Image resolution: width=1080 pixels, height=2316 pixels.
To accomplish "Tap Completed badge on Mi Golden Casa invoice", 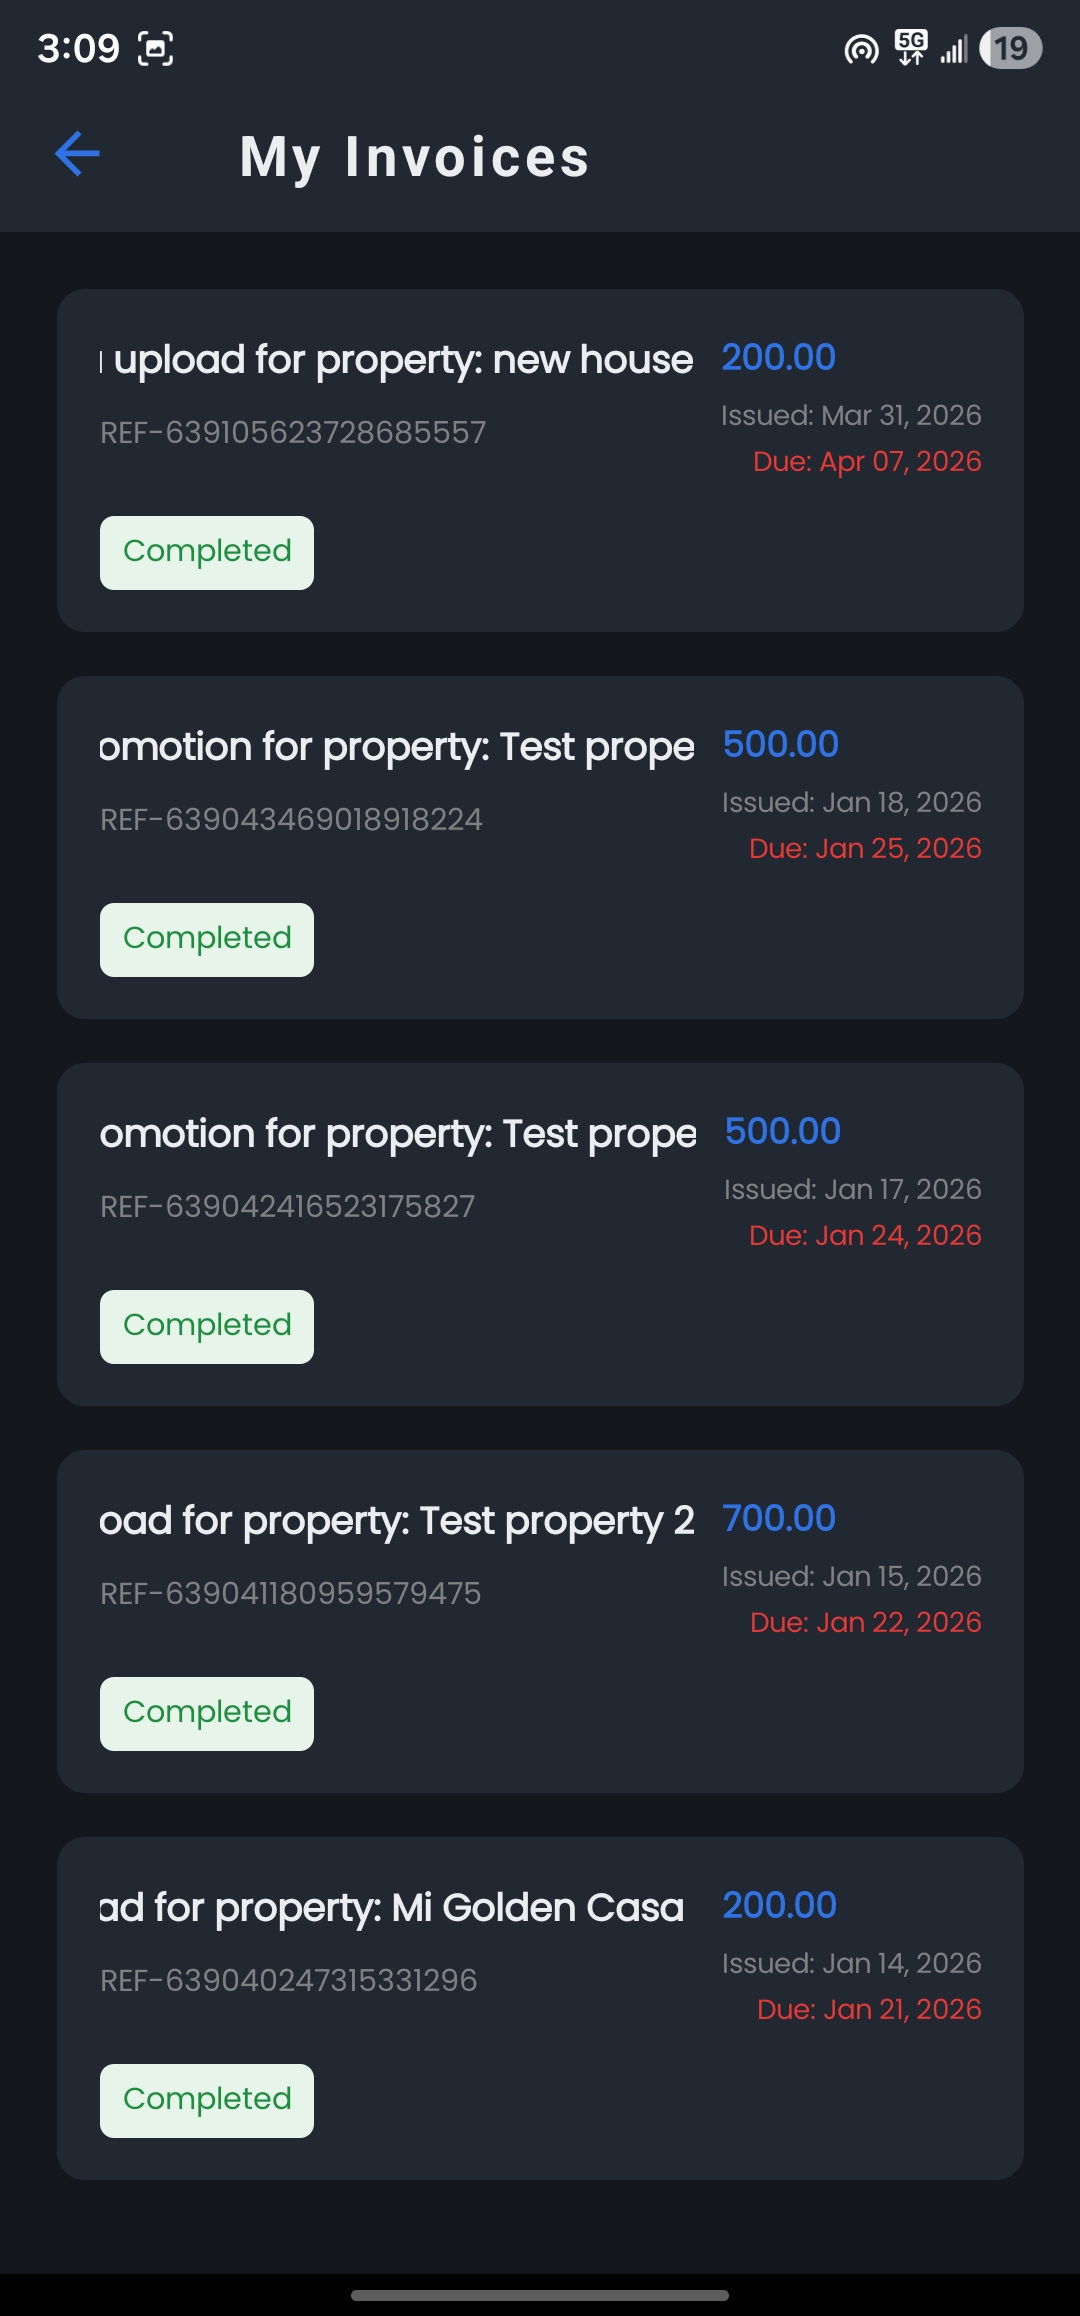I will (x=207, y=2100).
